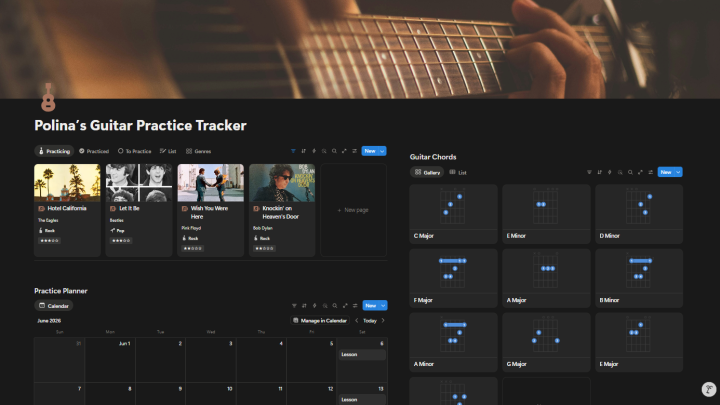Open the F Major chord card
This screenshot has height=405, width=720.
[453, 278]
